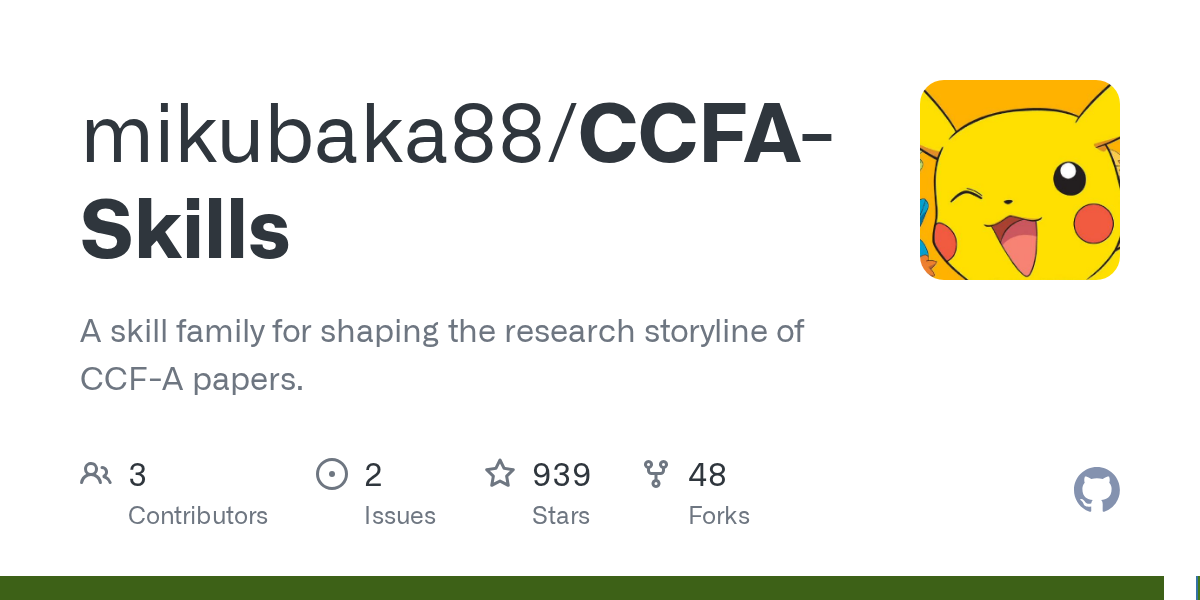Open the Pikachu avatar image
Screen dimensions: 1200x600
pos(1020,180)
